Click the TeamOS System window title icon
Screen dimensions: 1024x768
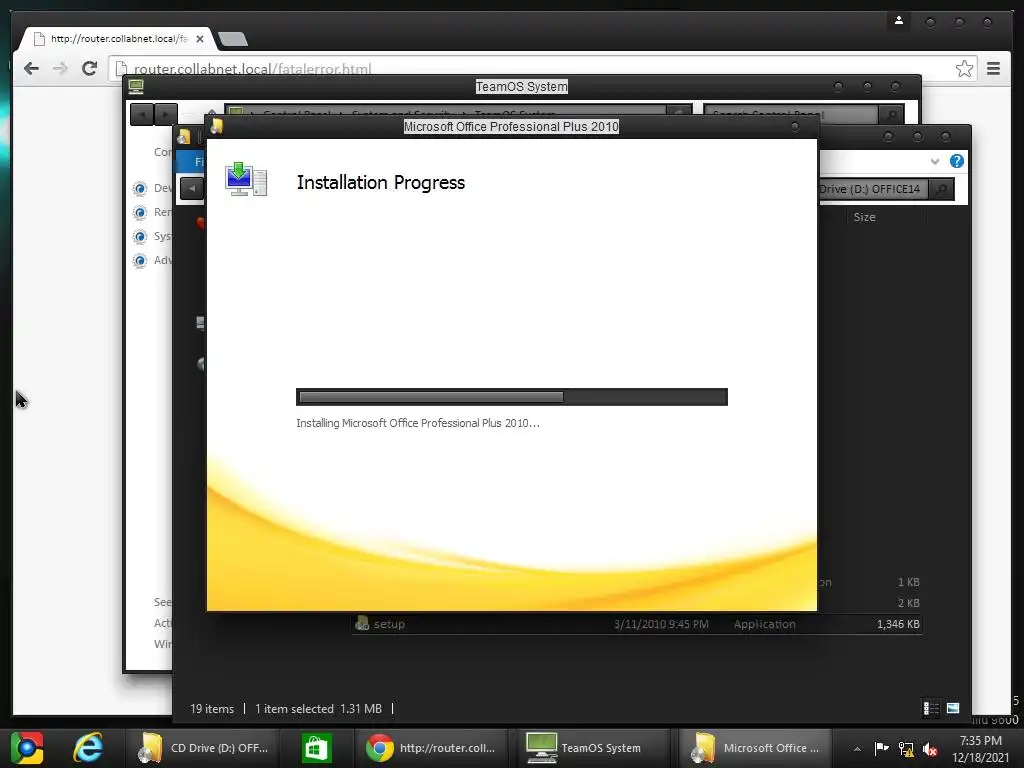136,86
